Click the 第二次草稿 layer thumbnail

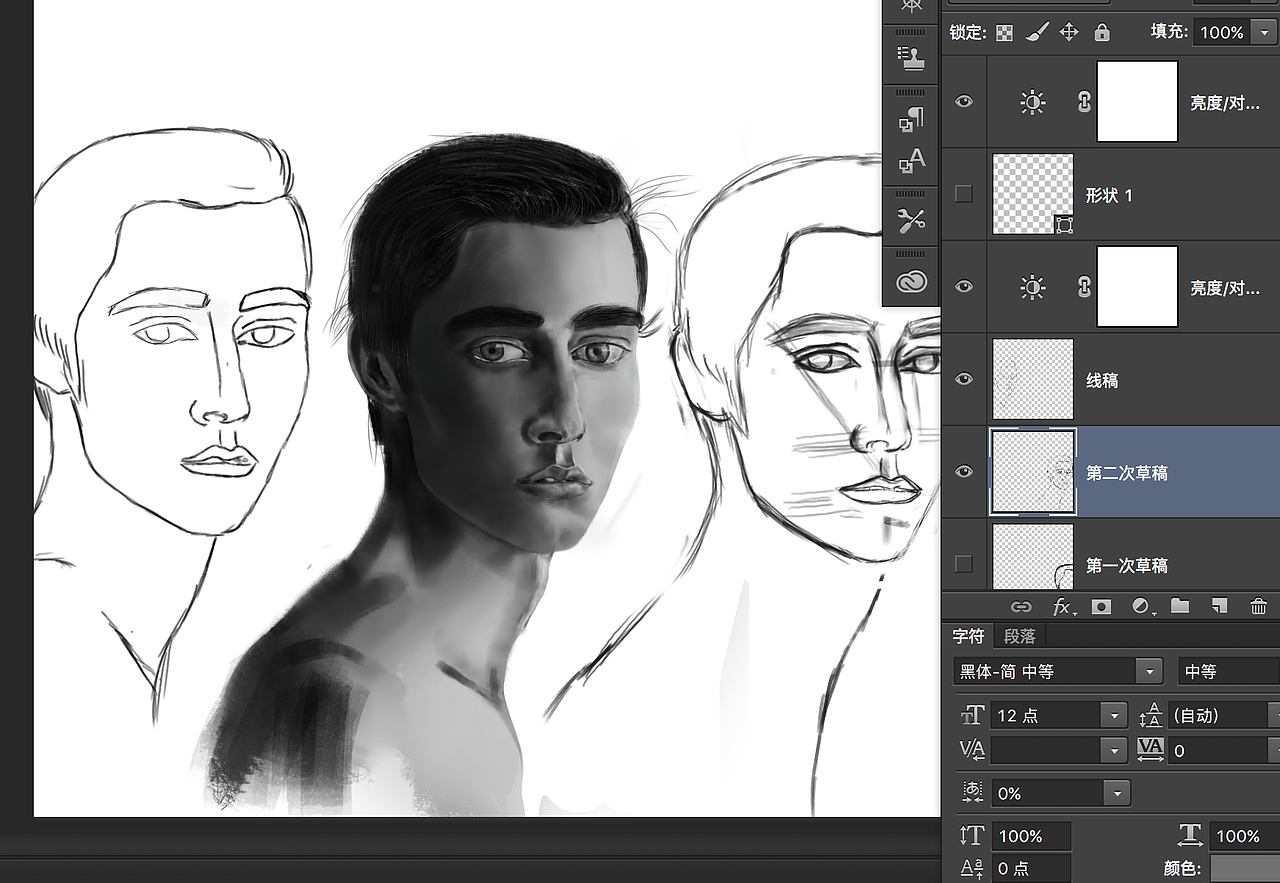point(1033,472)
